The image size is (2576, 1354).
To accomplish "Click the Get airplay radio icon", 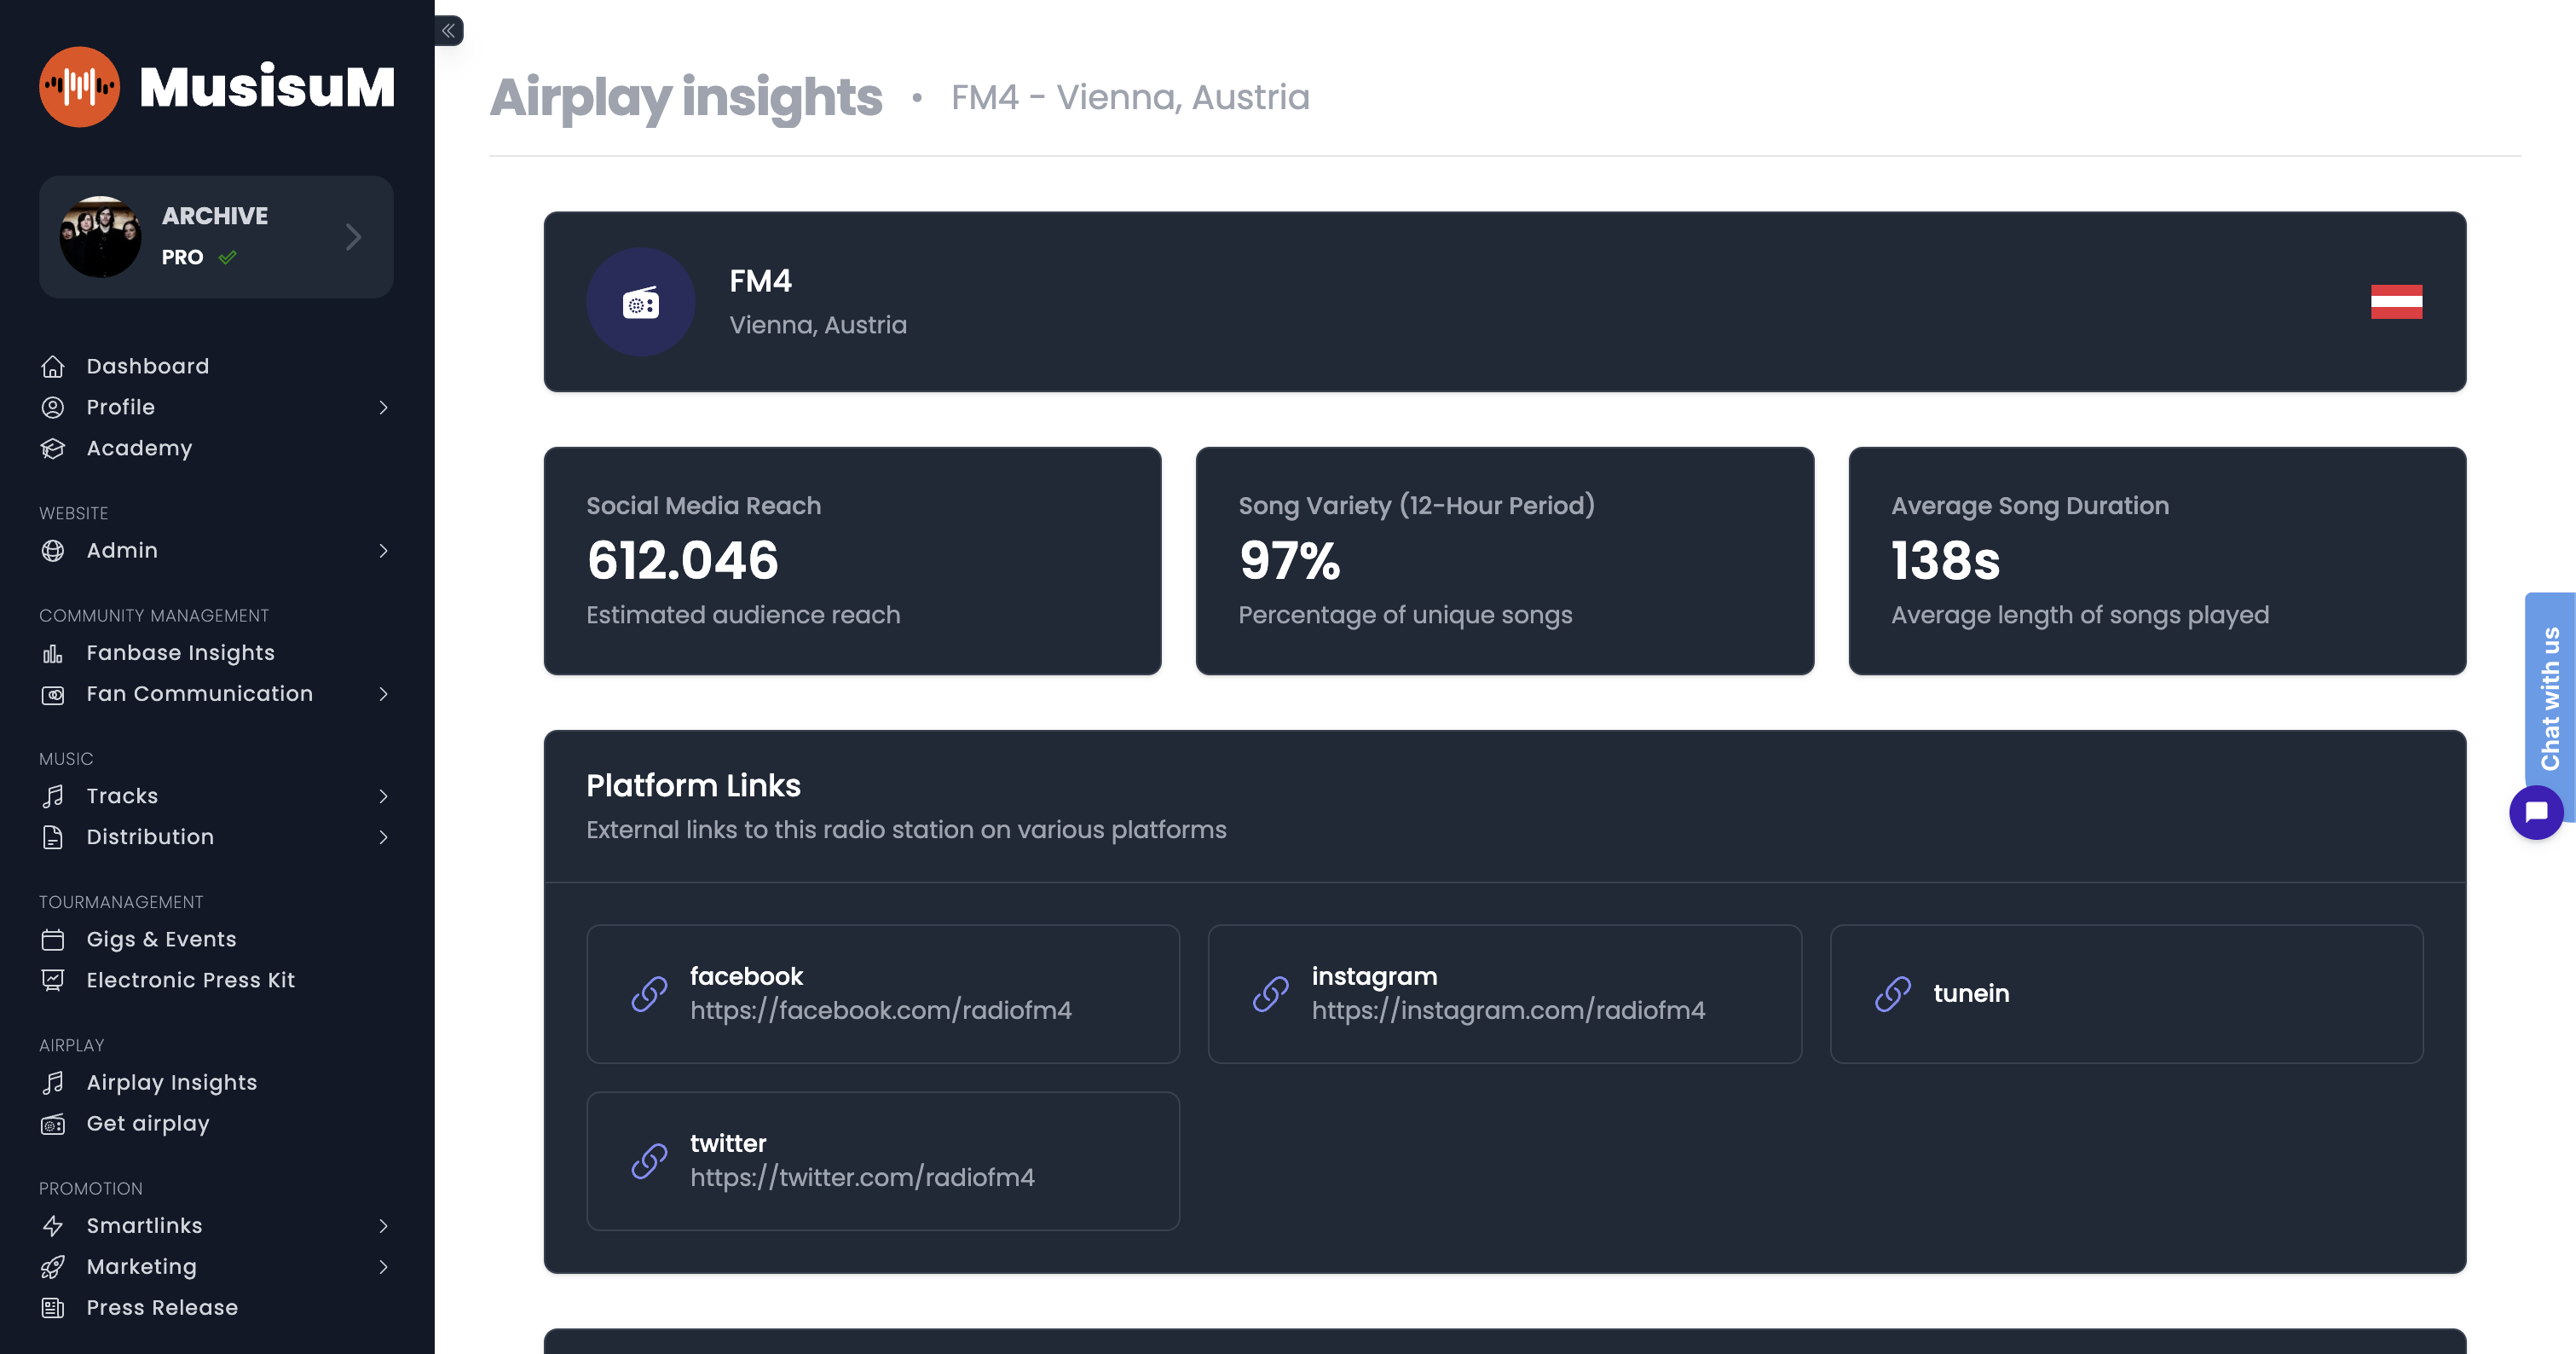I will click(x=53, y=1124).
